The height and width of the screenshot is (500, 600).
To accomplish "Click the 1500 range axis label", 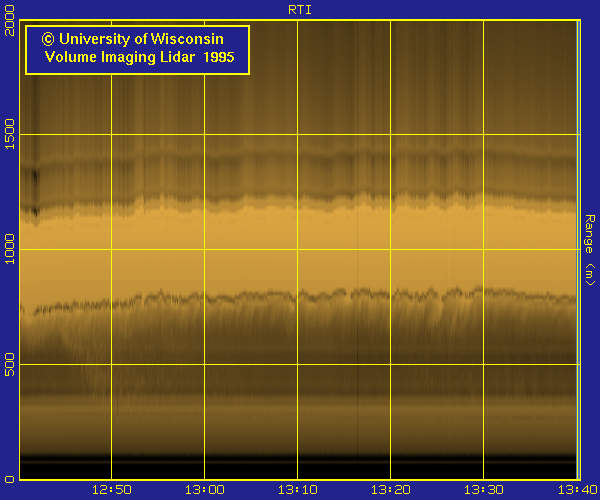I will [9, 134].
